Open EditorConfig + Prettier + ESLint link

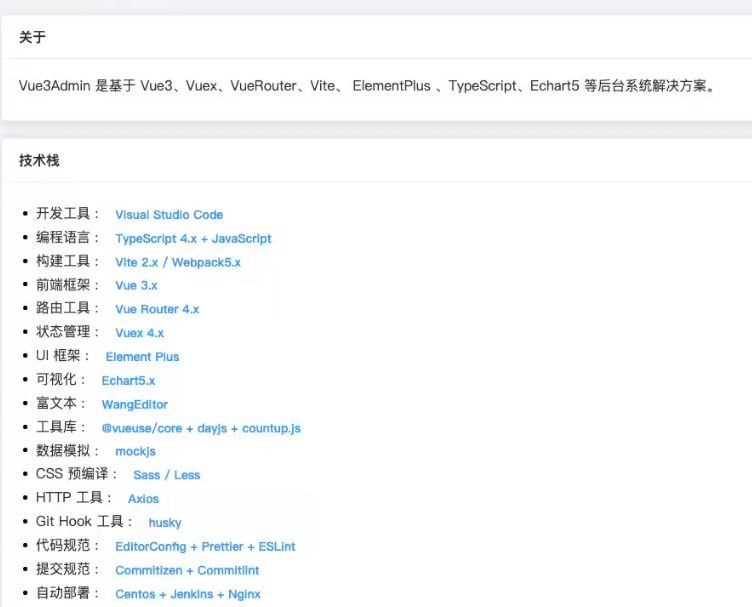point(205,547)
